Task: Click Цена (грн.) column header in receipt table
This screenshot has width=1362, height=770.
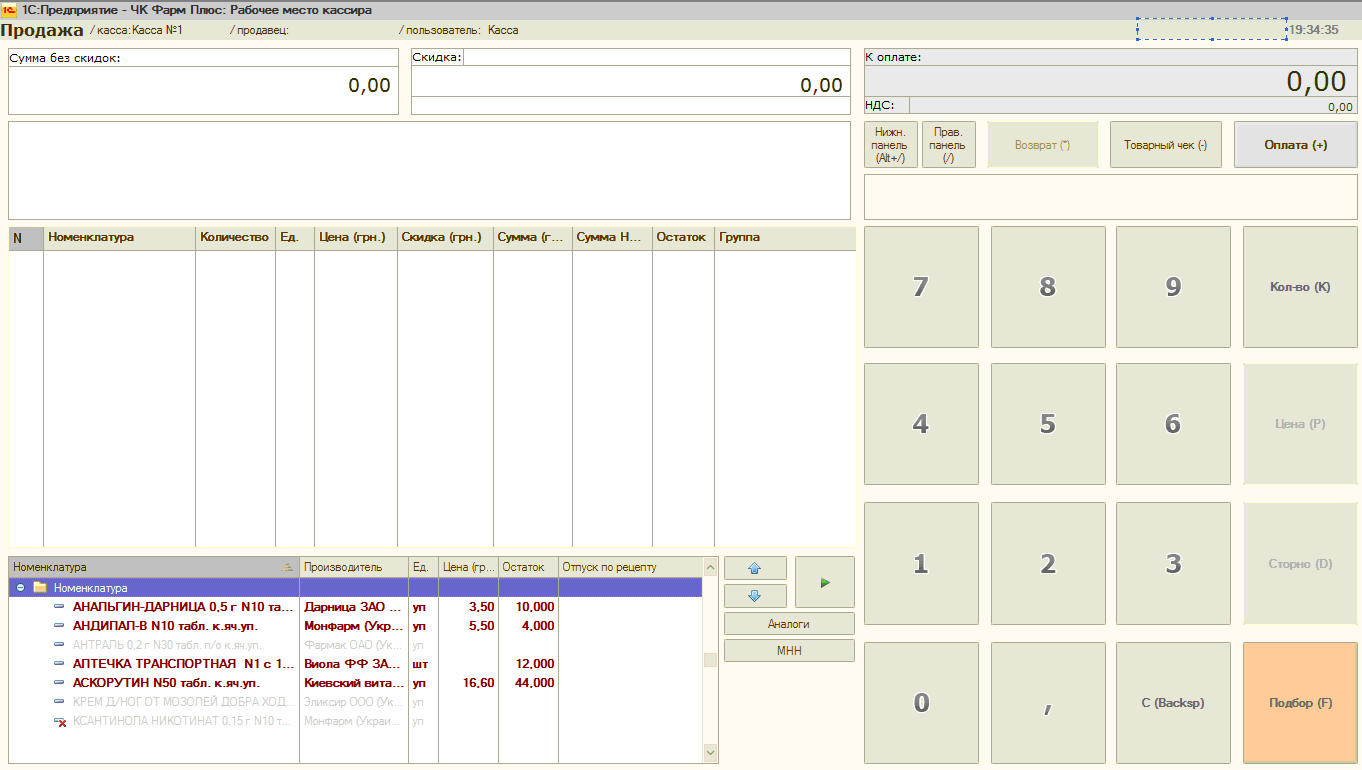Action: pos(356,238)
